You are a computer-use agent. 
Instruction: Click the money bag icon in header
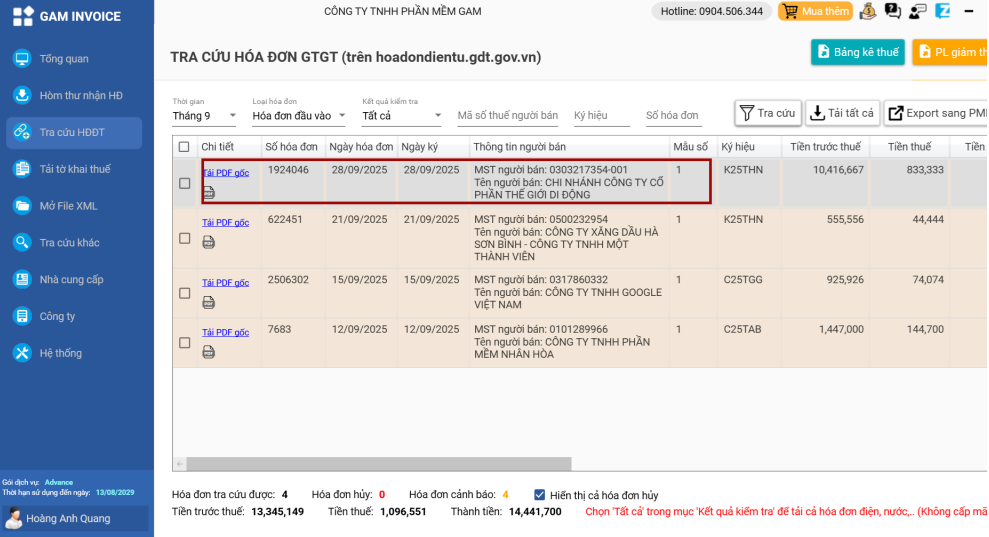[867, 12]
